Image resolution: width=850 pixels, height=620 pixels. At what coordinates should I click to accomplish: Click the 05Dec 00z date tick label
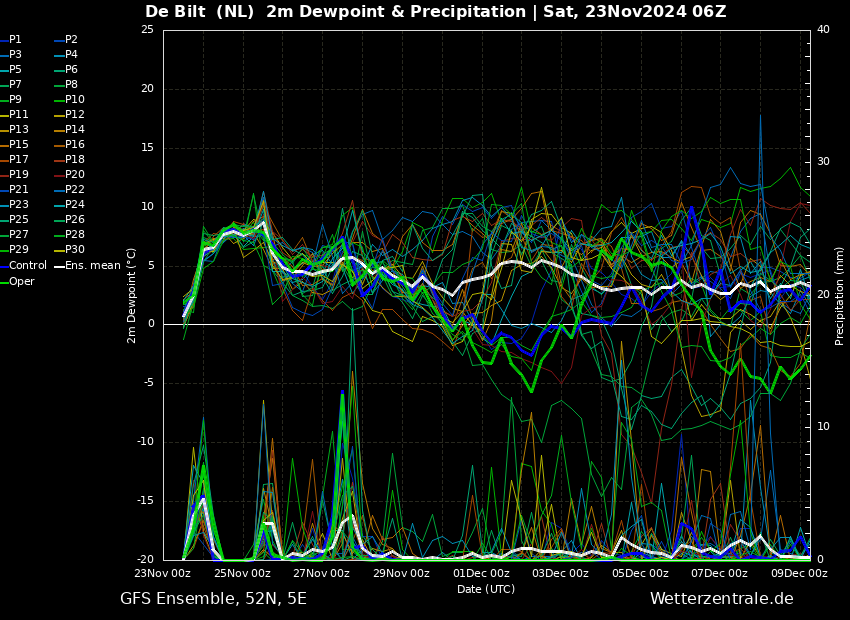point(641,573)
